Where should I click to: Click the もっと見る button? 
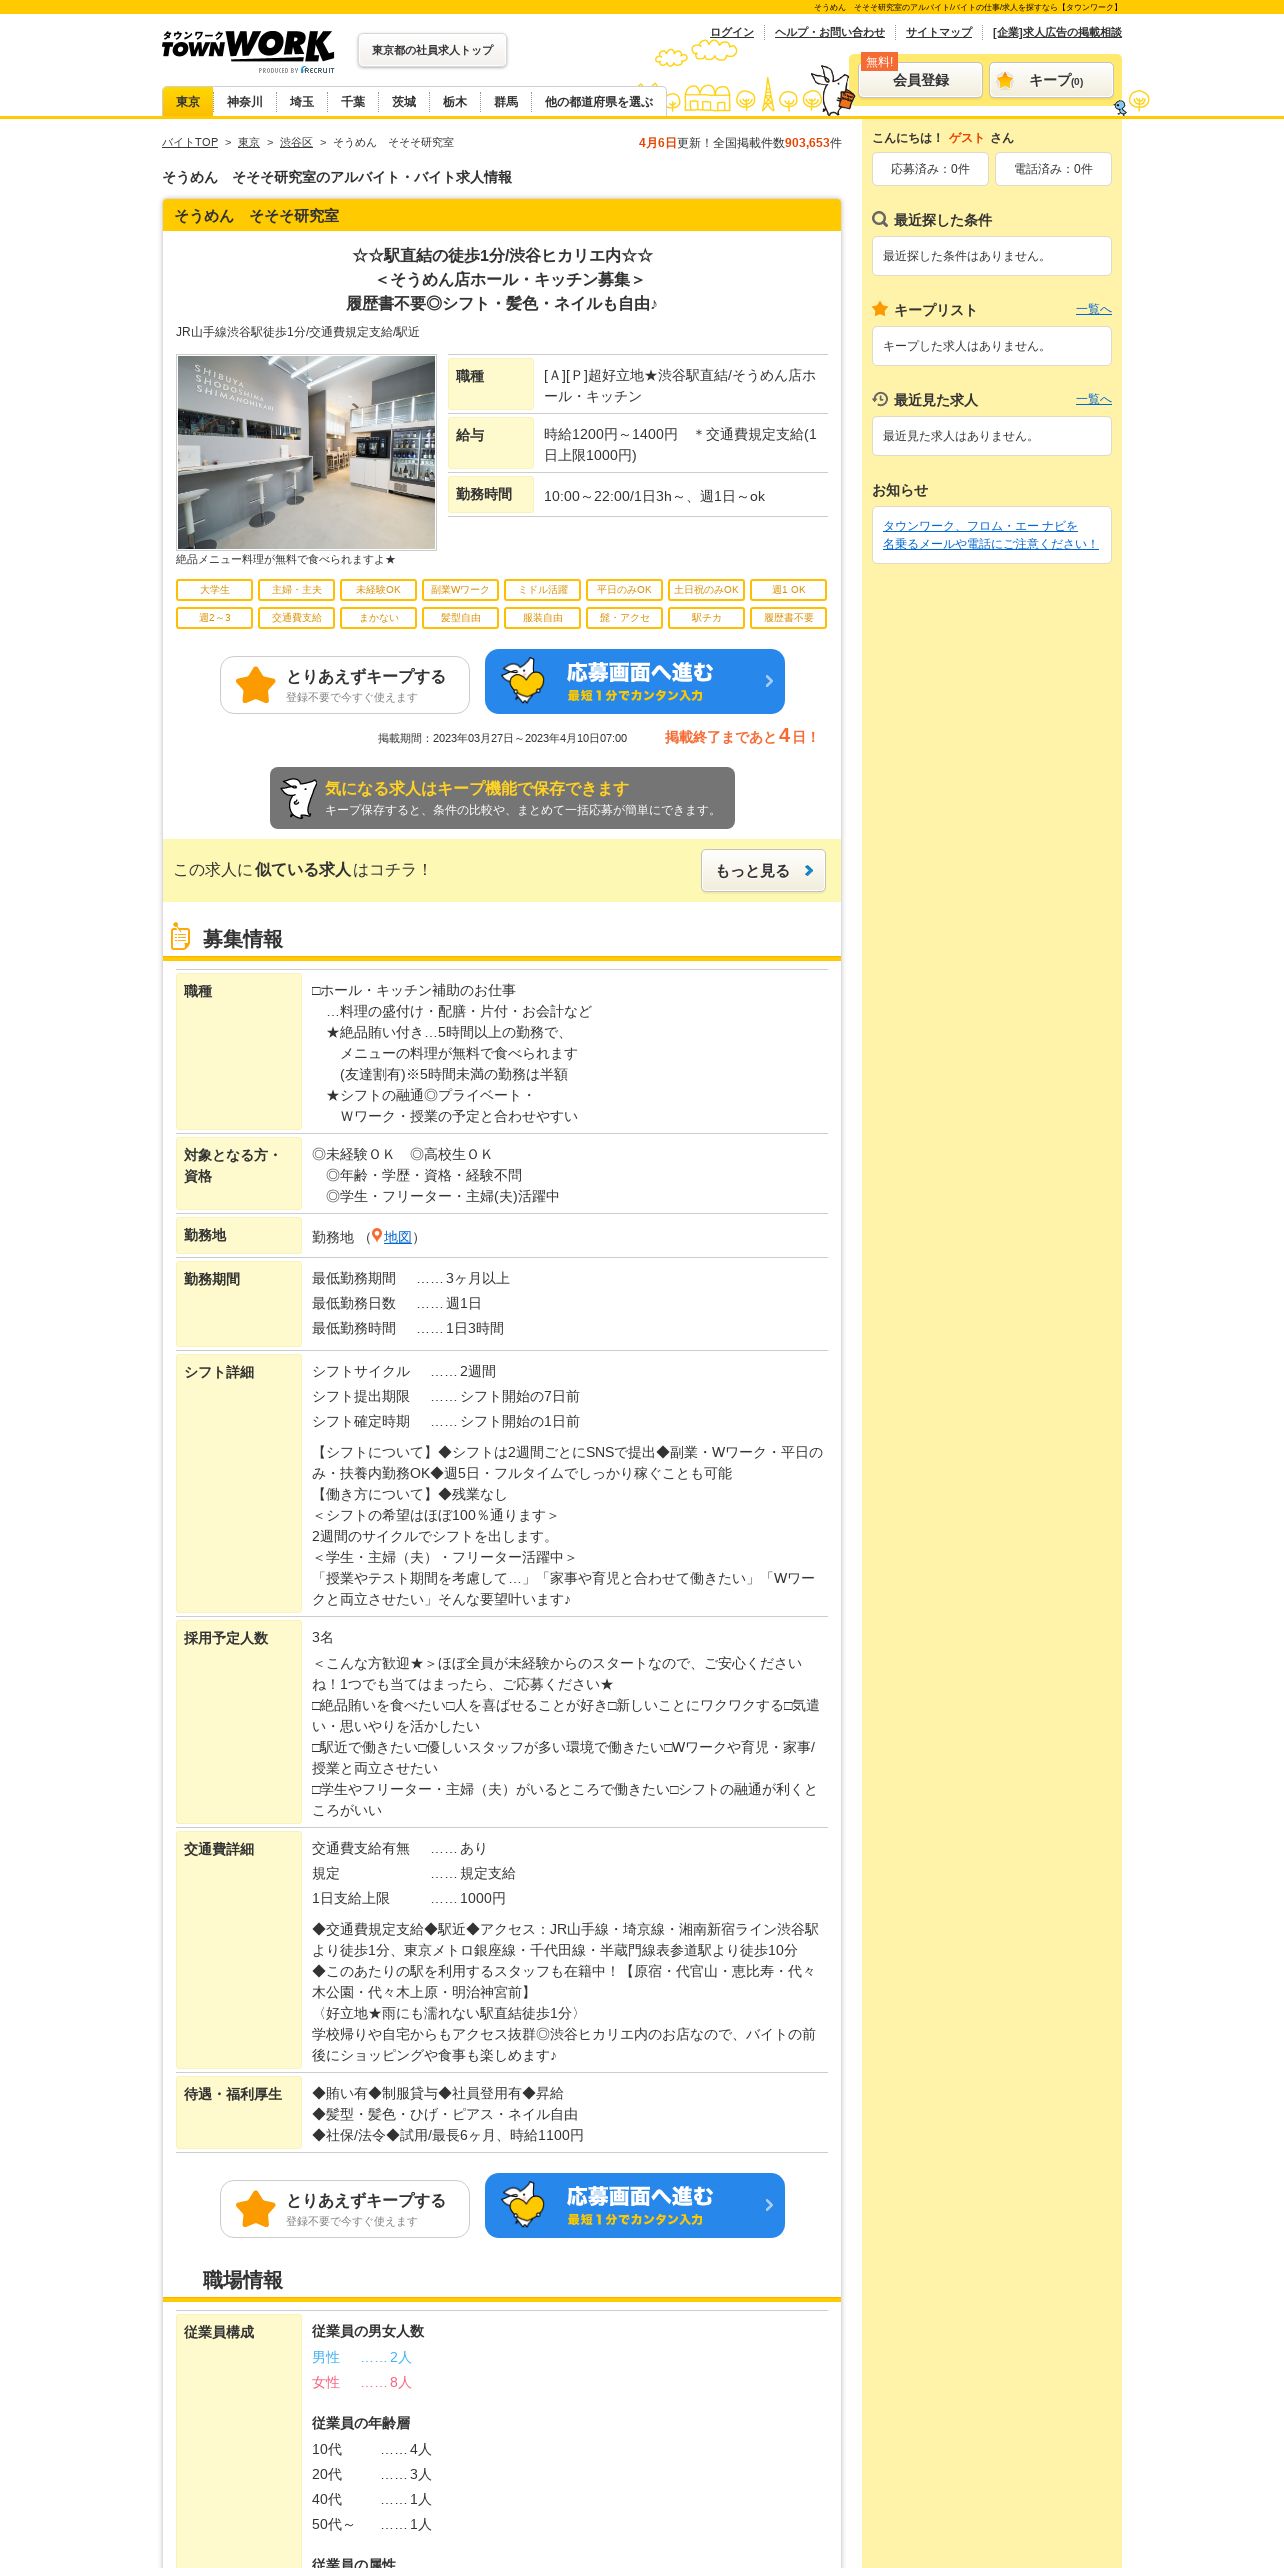coord(763,871)
